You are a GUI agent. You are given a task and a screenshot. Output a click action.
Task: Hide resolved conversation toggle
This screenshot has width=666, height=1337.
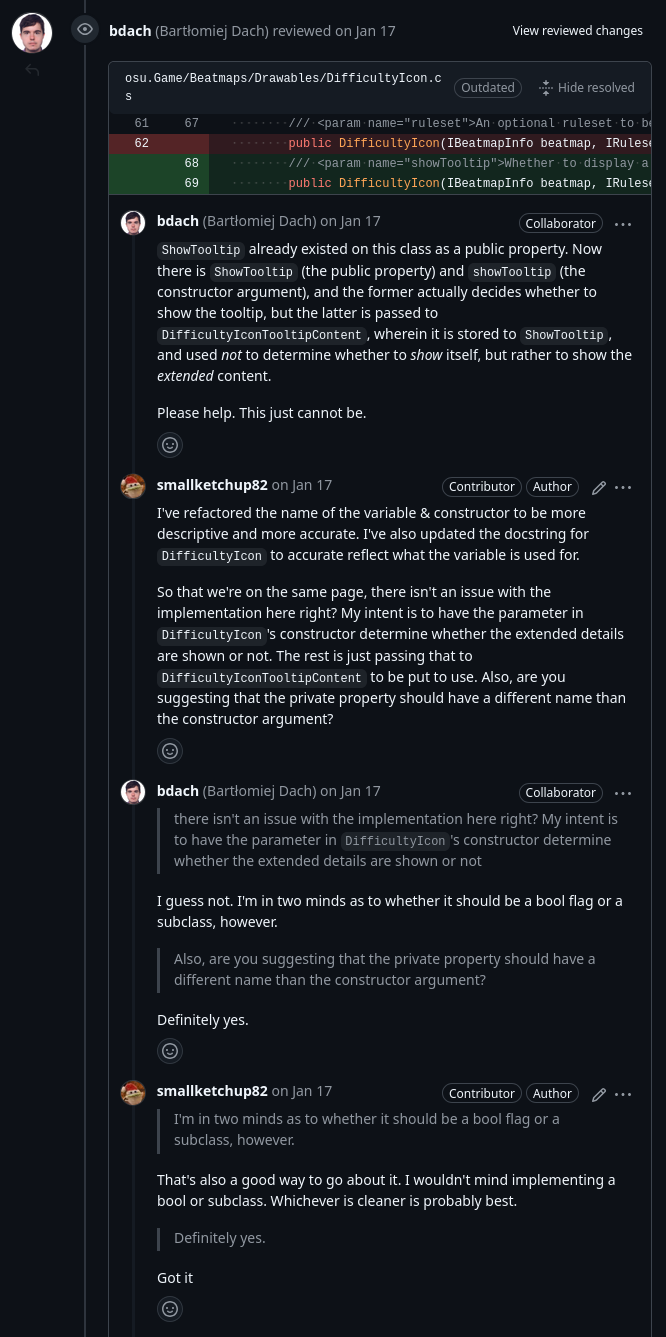[586, 88]
